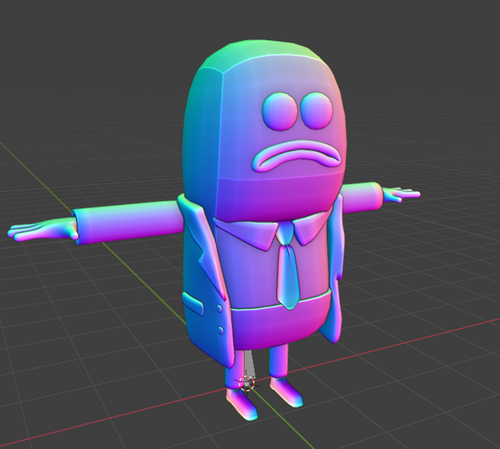Click the short arm on the right side
Image resolution: width=500 pixels, height=449 pixels.
[361, 196]
